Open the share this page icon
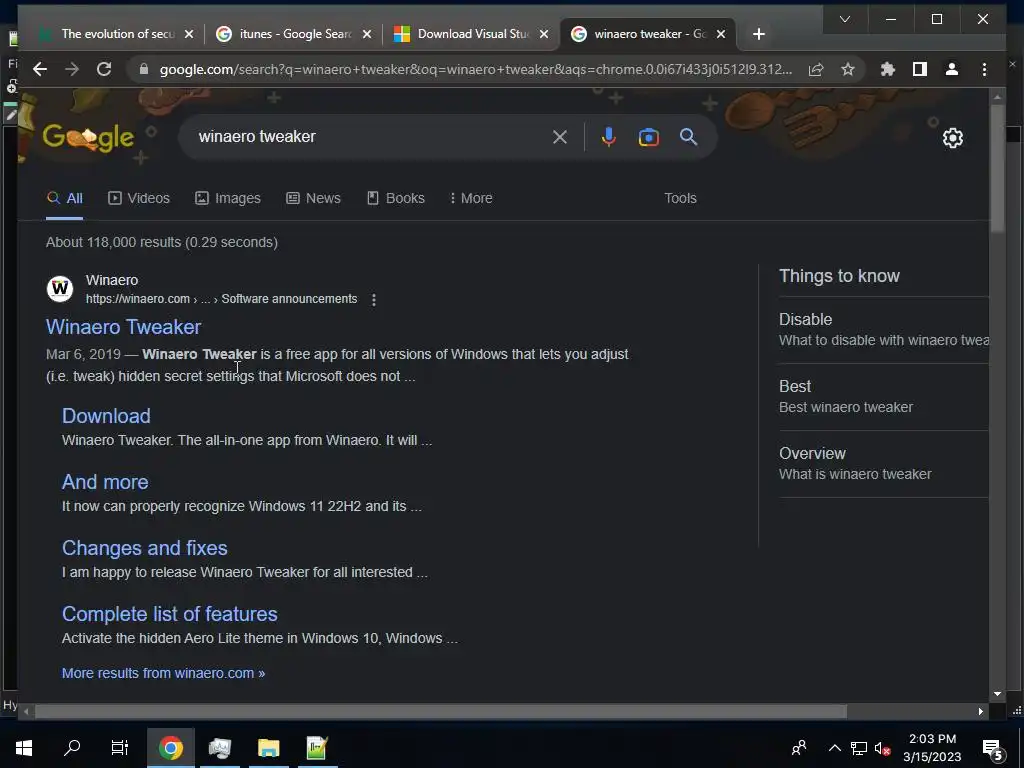1024x768 pixels. 816,69
